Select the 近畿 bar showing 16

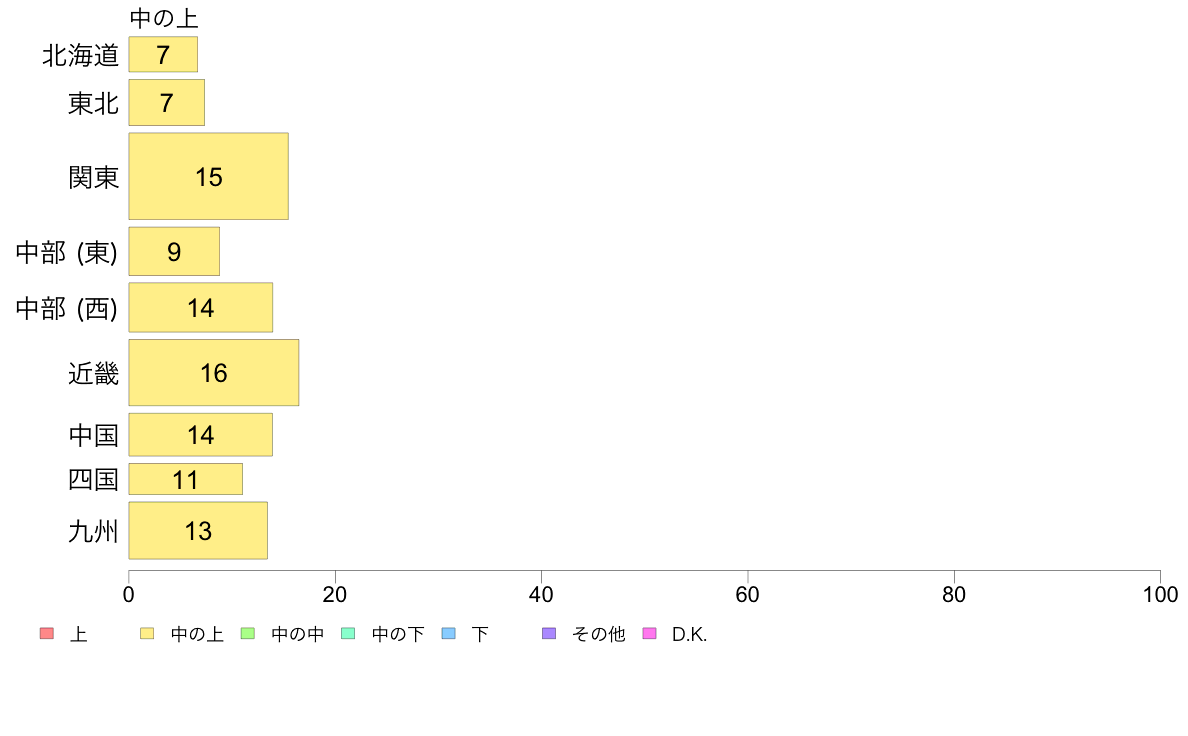(214, 373)
